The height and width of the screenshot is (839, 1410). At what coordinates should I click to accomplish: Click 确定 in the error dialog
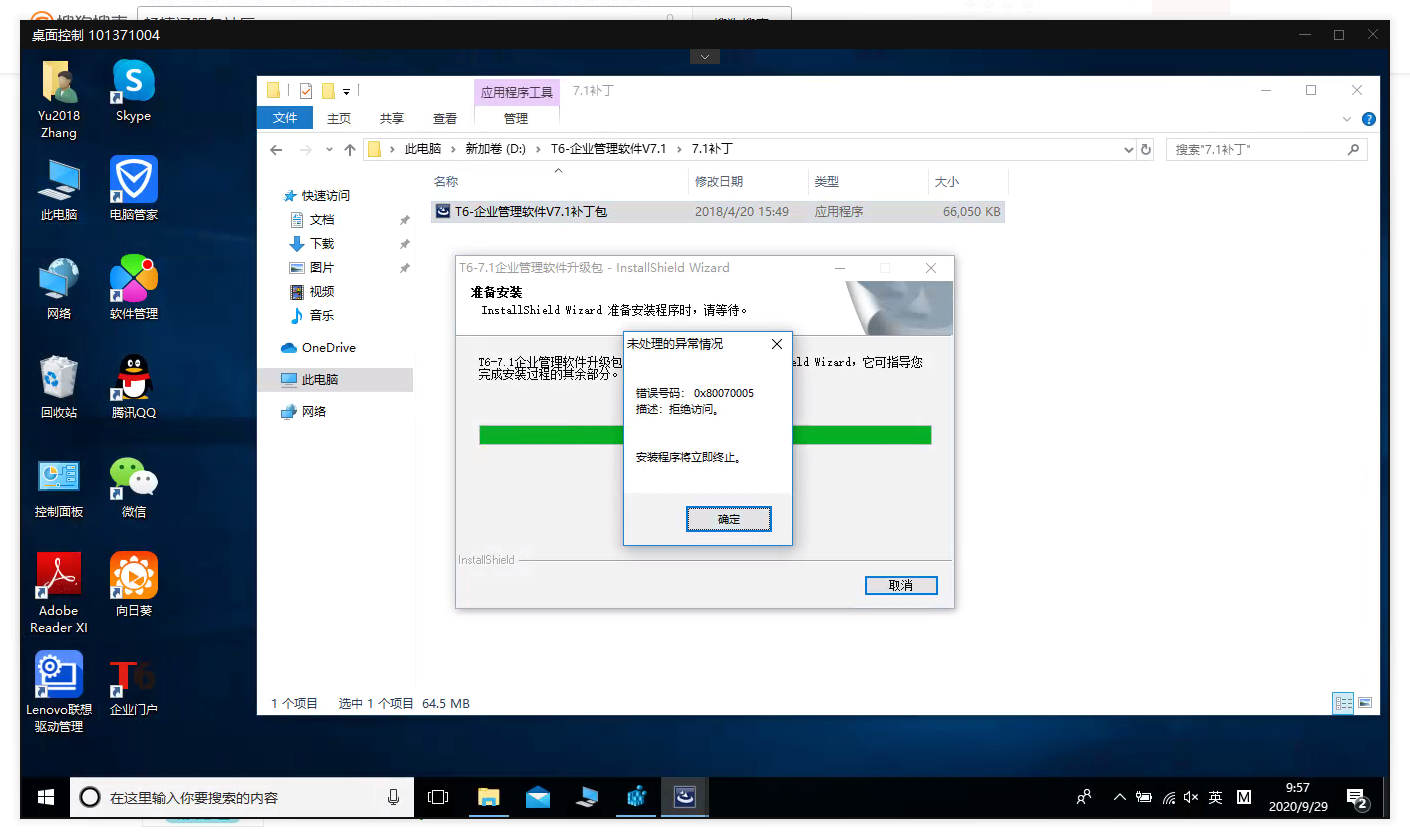tap(729, 519)
